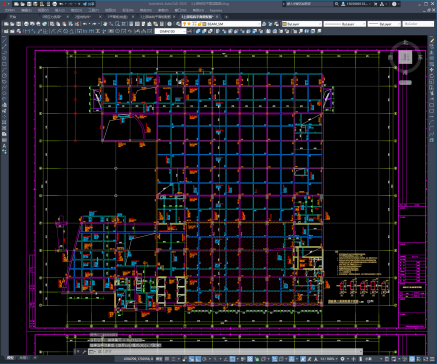
Task: Open the lineweight ByLayer dropdown
Action: [x=398, y=24]
